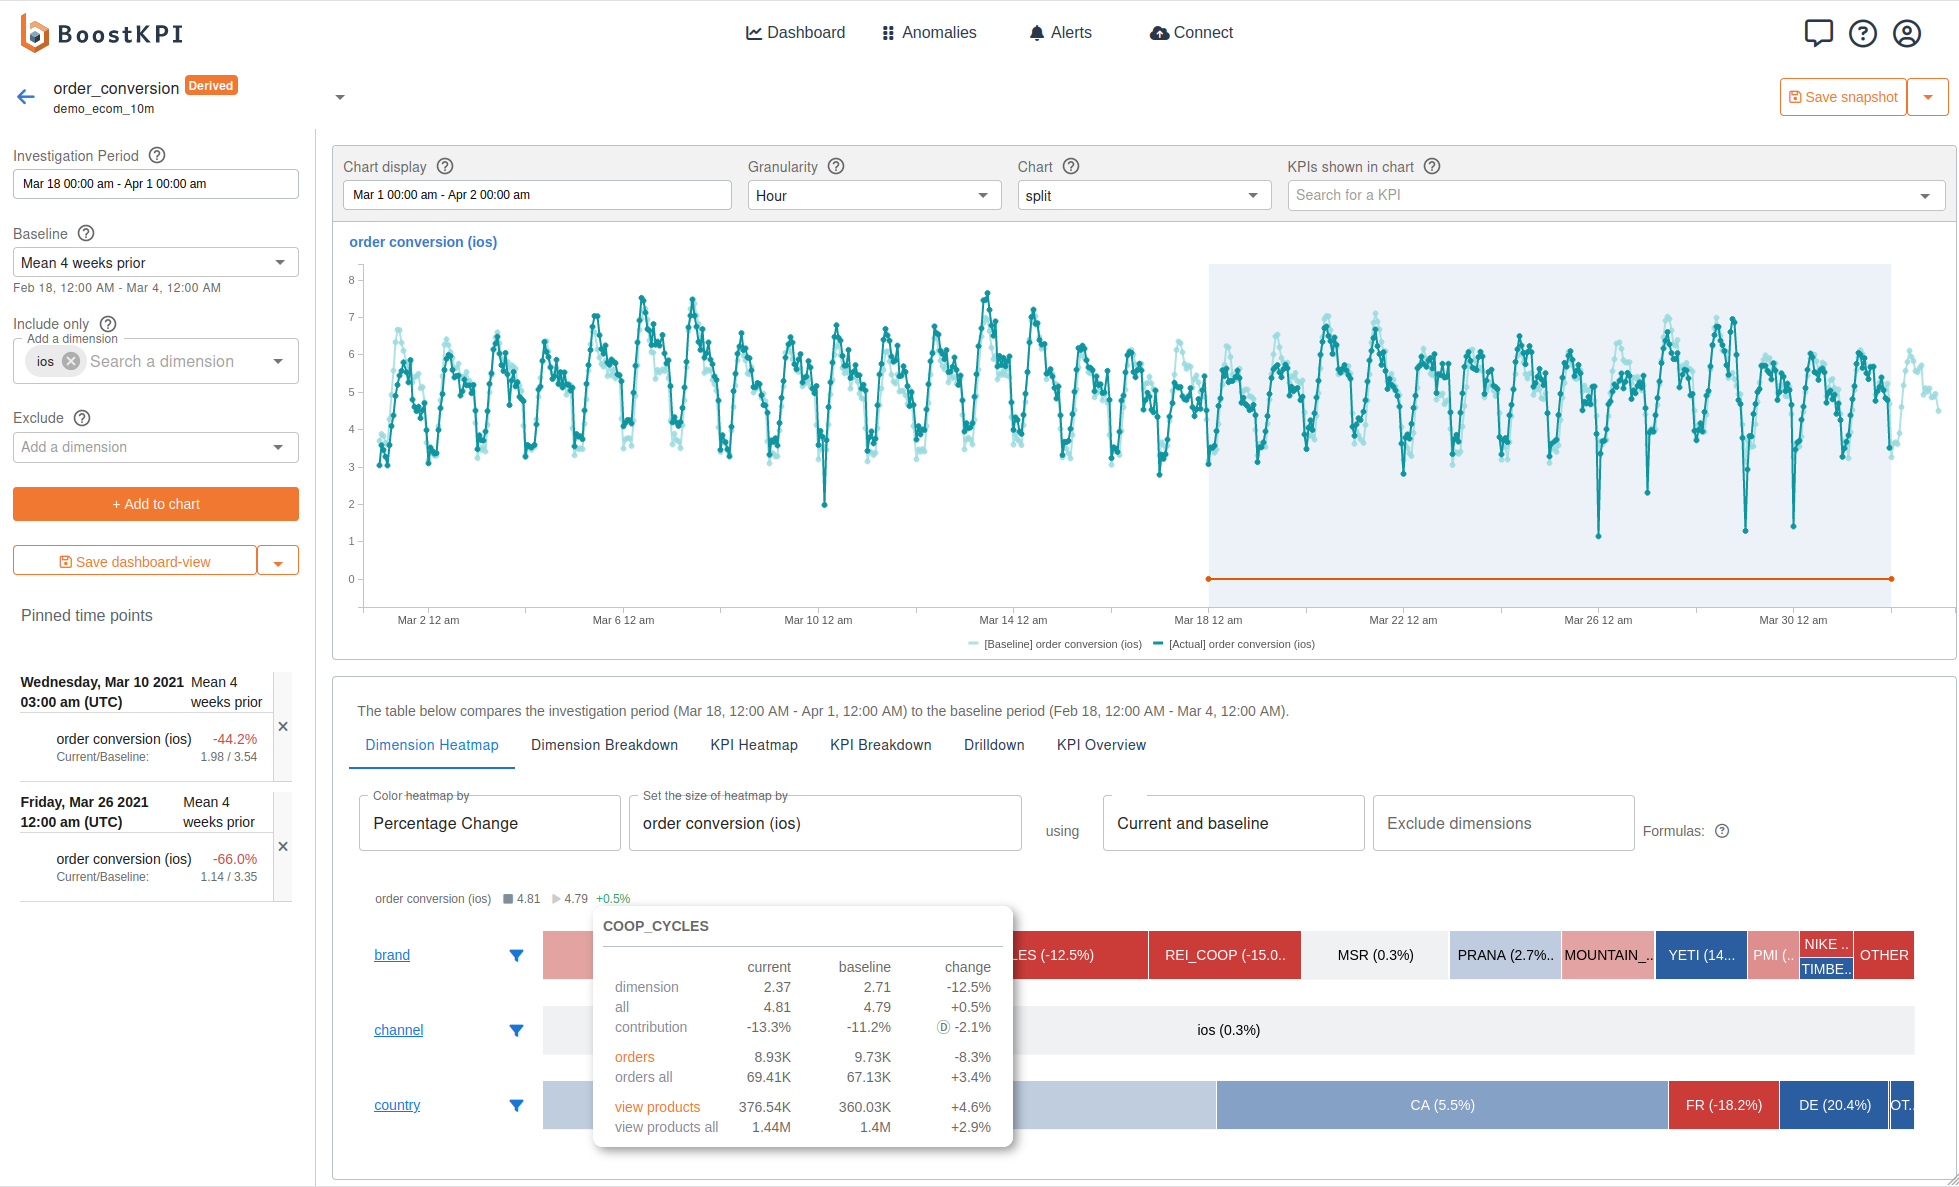1959x1187 pixels.
Task: Open the Baseline Mean 4 weeks prior dropdown
Action: click(156, 262)
